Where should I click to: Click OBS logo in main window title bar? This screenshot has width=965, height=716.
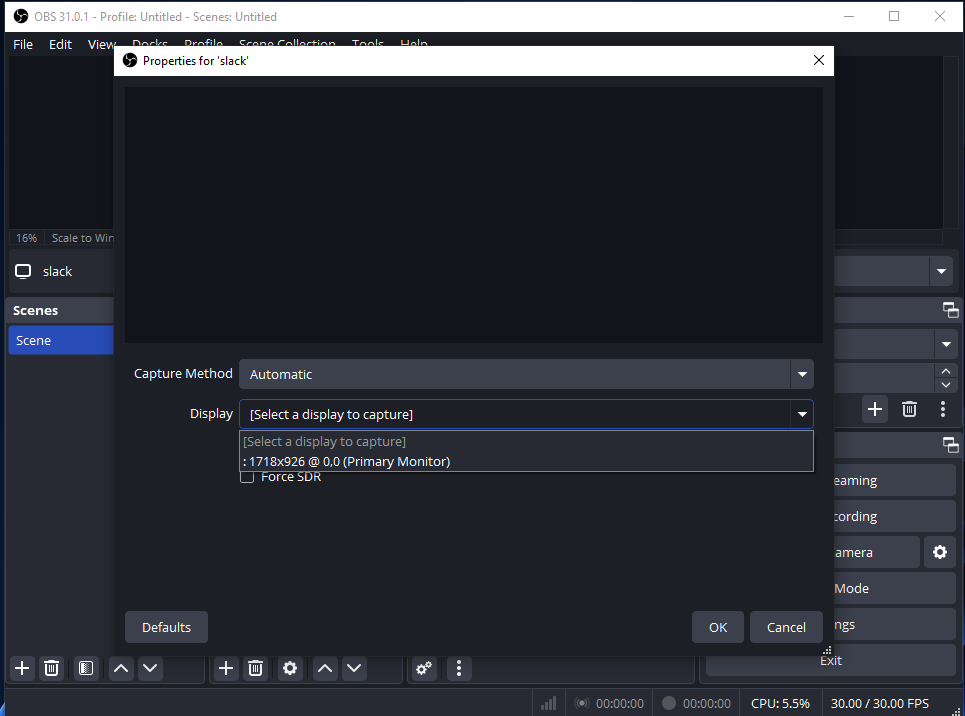pyautogui.click(x=21, y=16)
